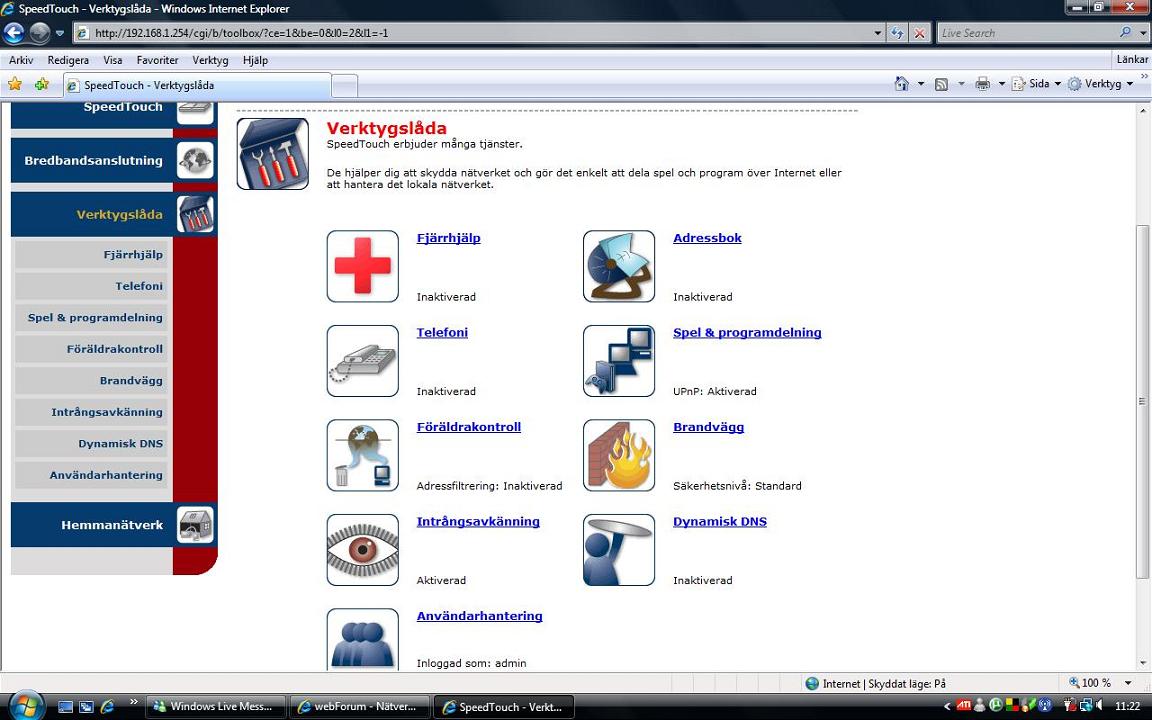Click the large Verktygslåda toolbox header icon

pos(273,154)
